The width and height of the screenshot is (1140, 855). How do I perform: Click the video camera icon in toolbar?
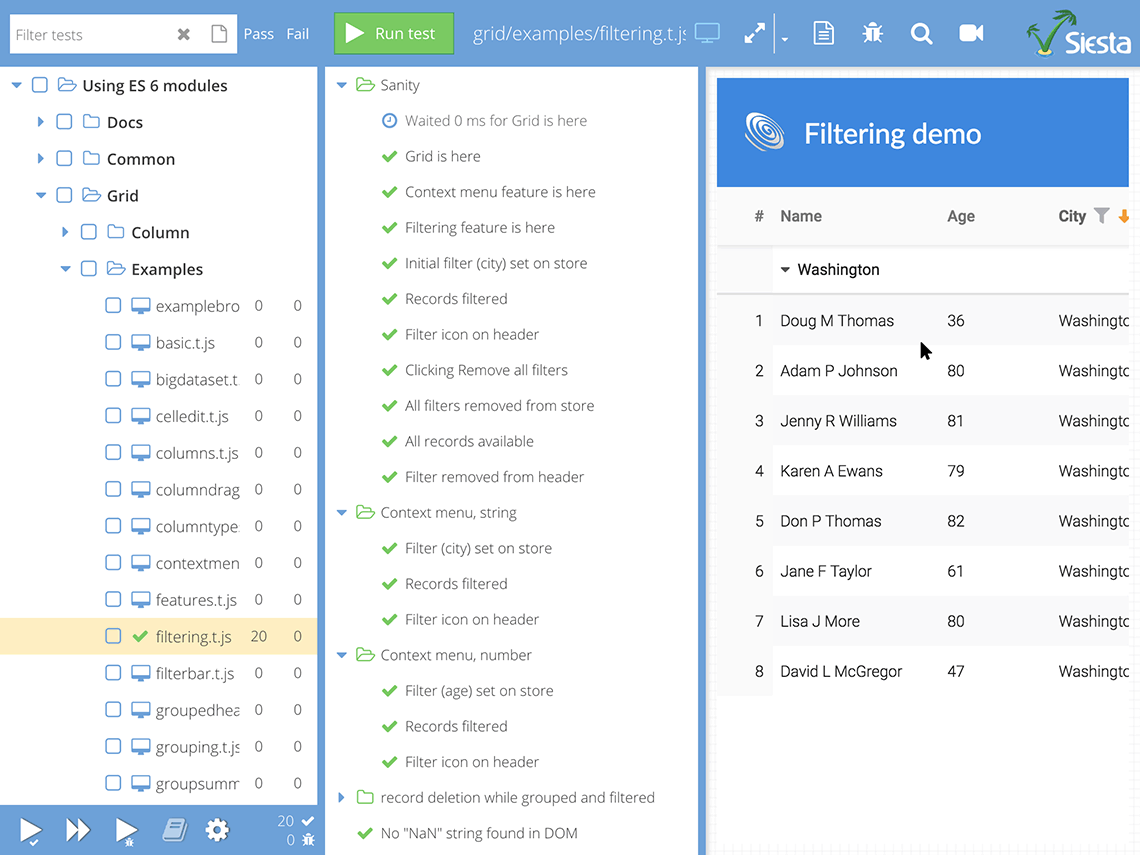click(x=971, y=33)
